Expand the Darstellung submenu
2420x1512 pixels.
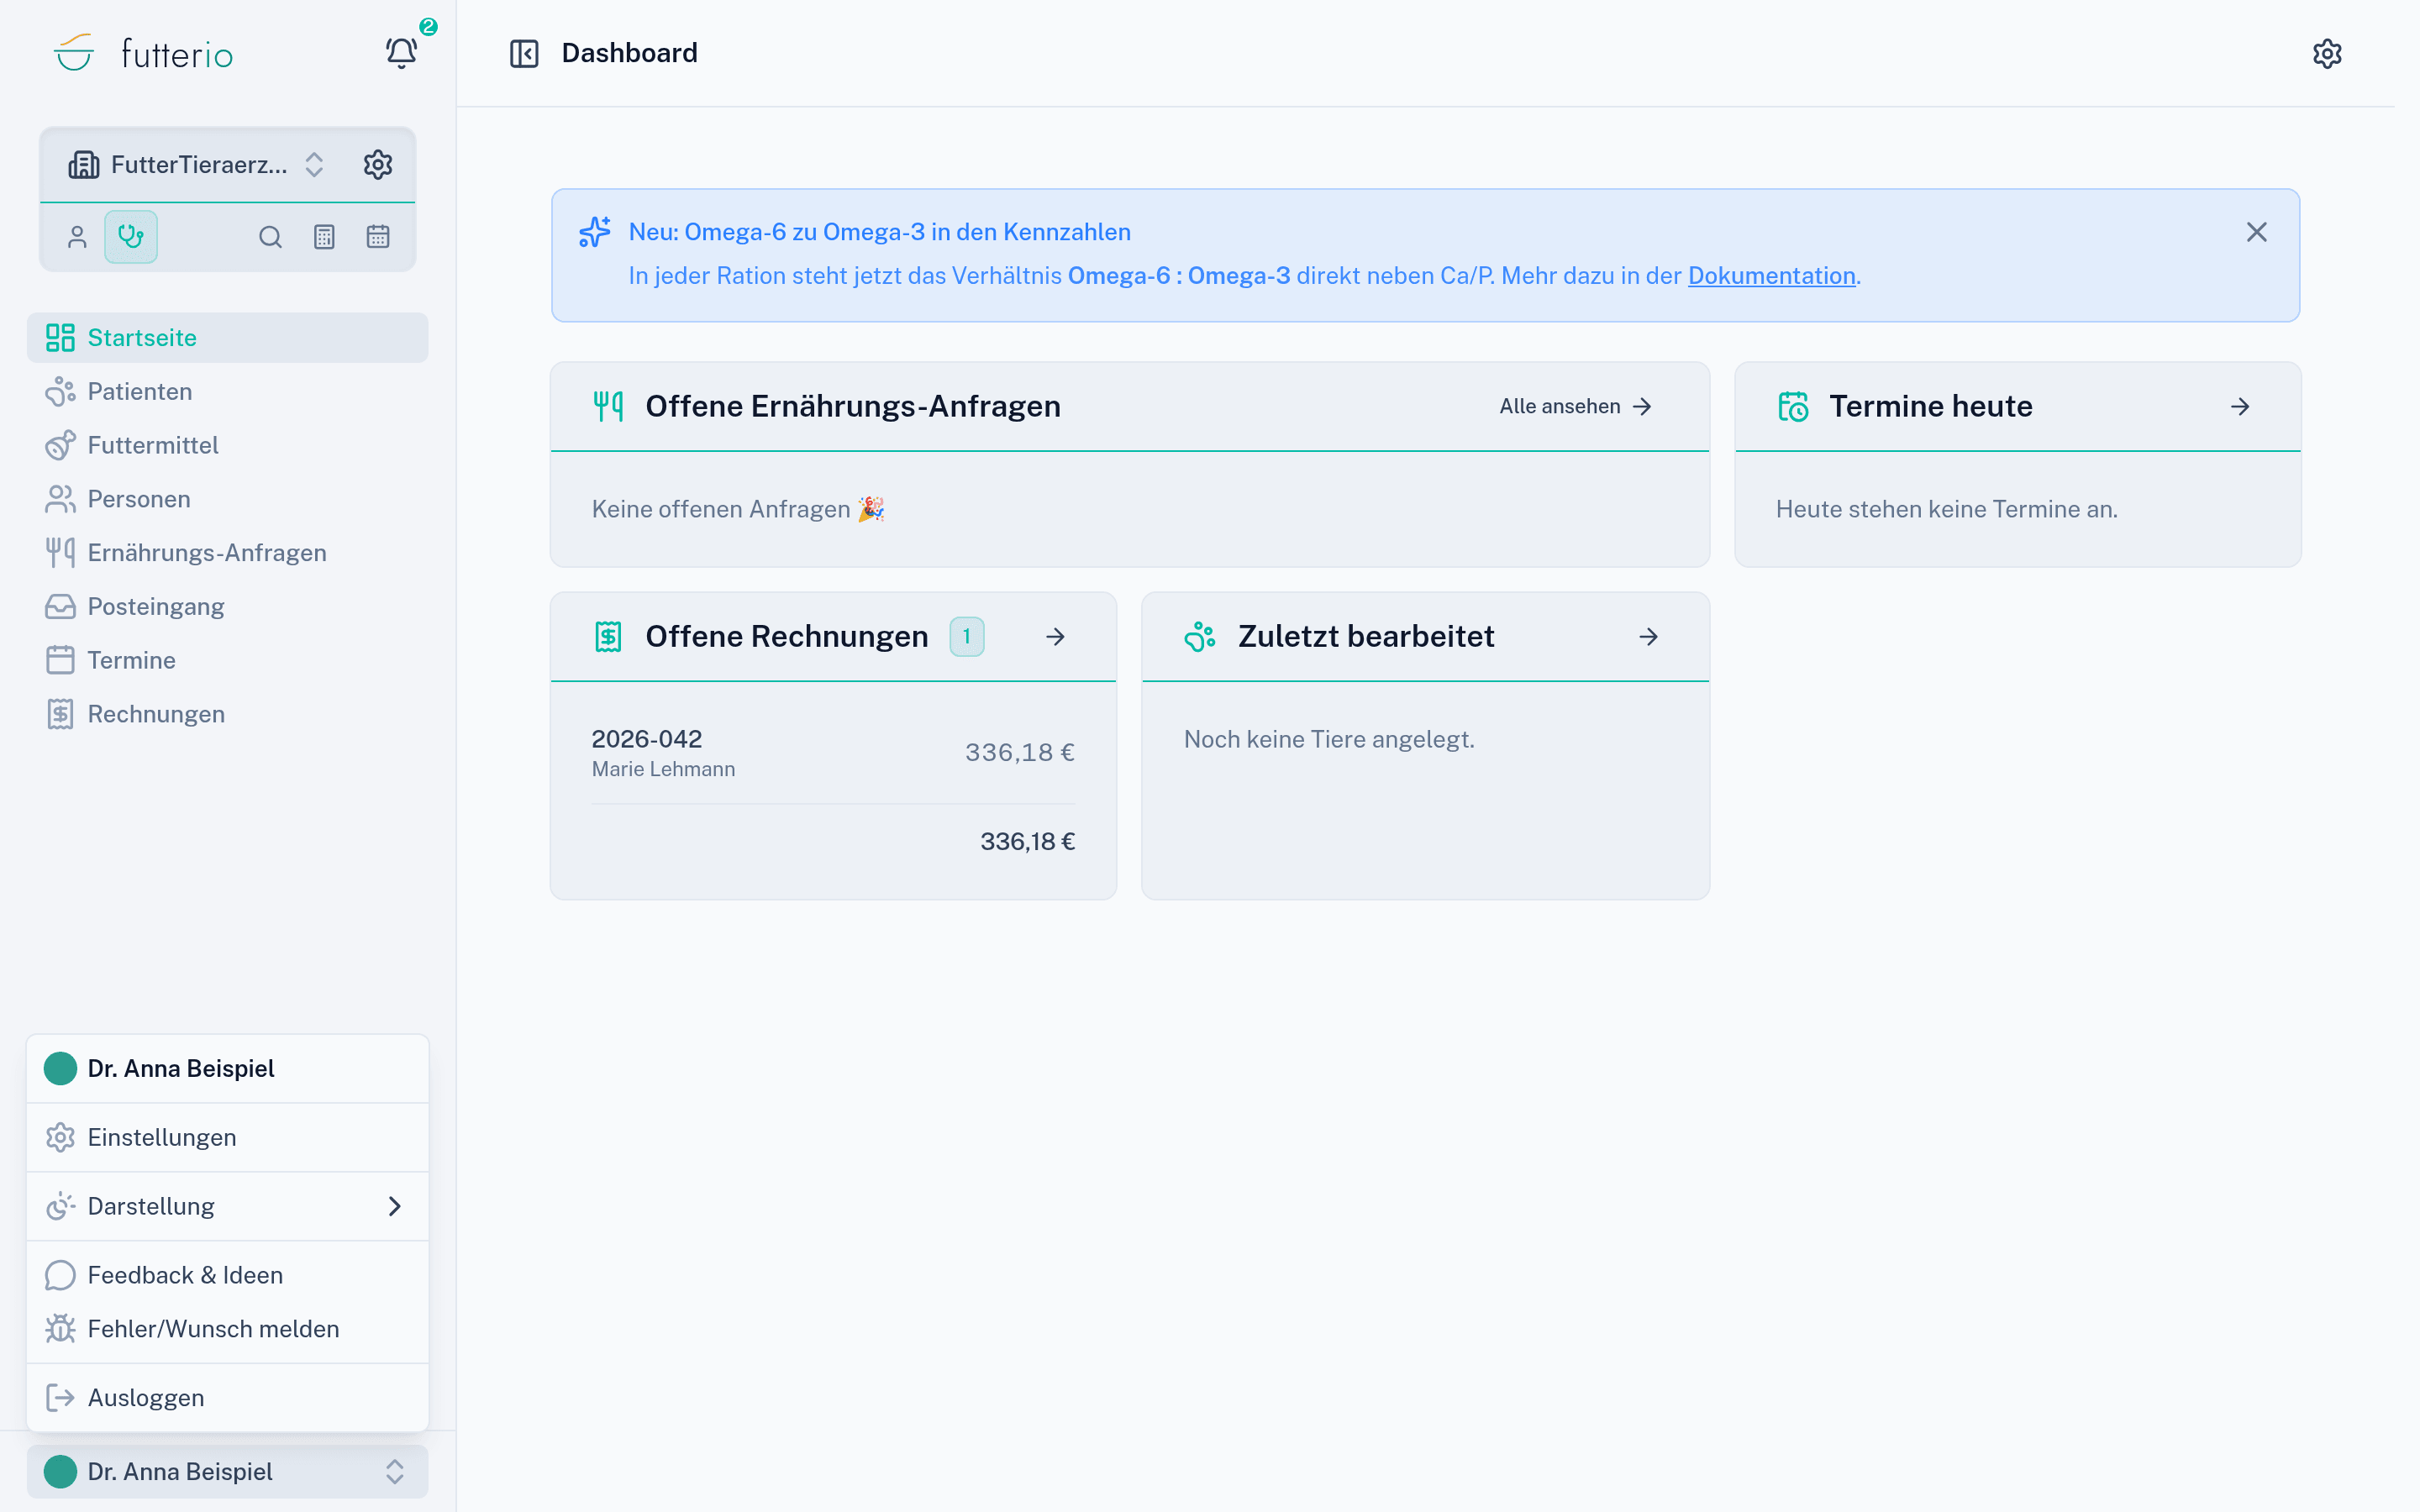[228, 1206]
